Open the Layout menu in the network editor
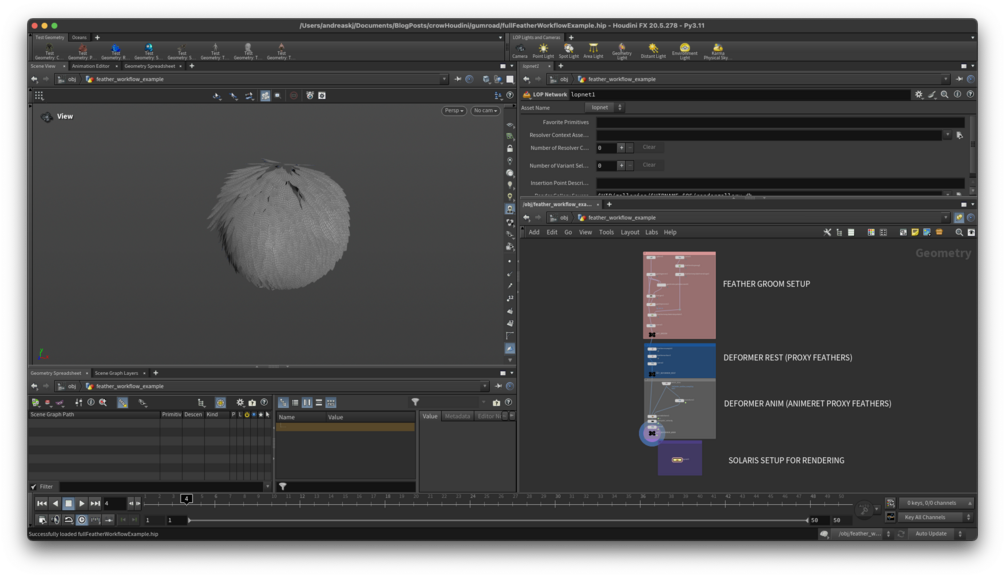Viewport: 1005px width, 577px height. click(629, 232)
